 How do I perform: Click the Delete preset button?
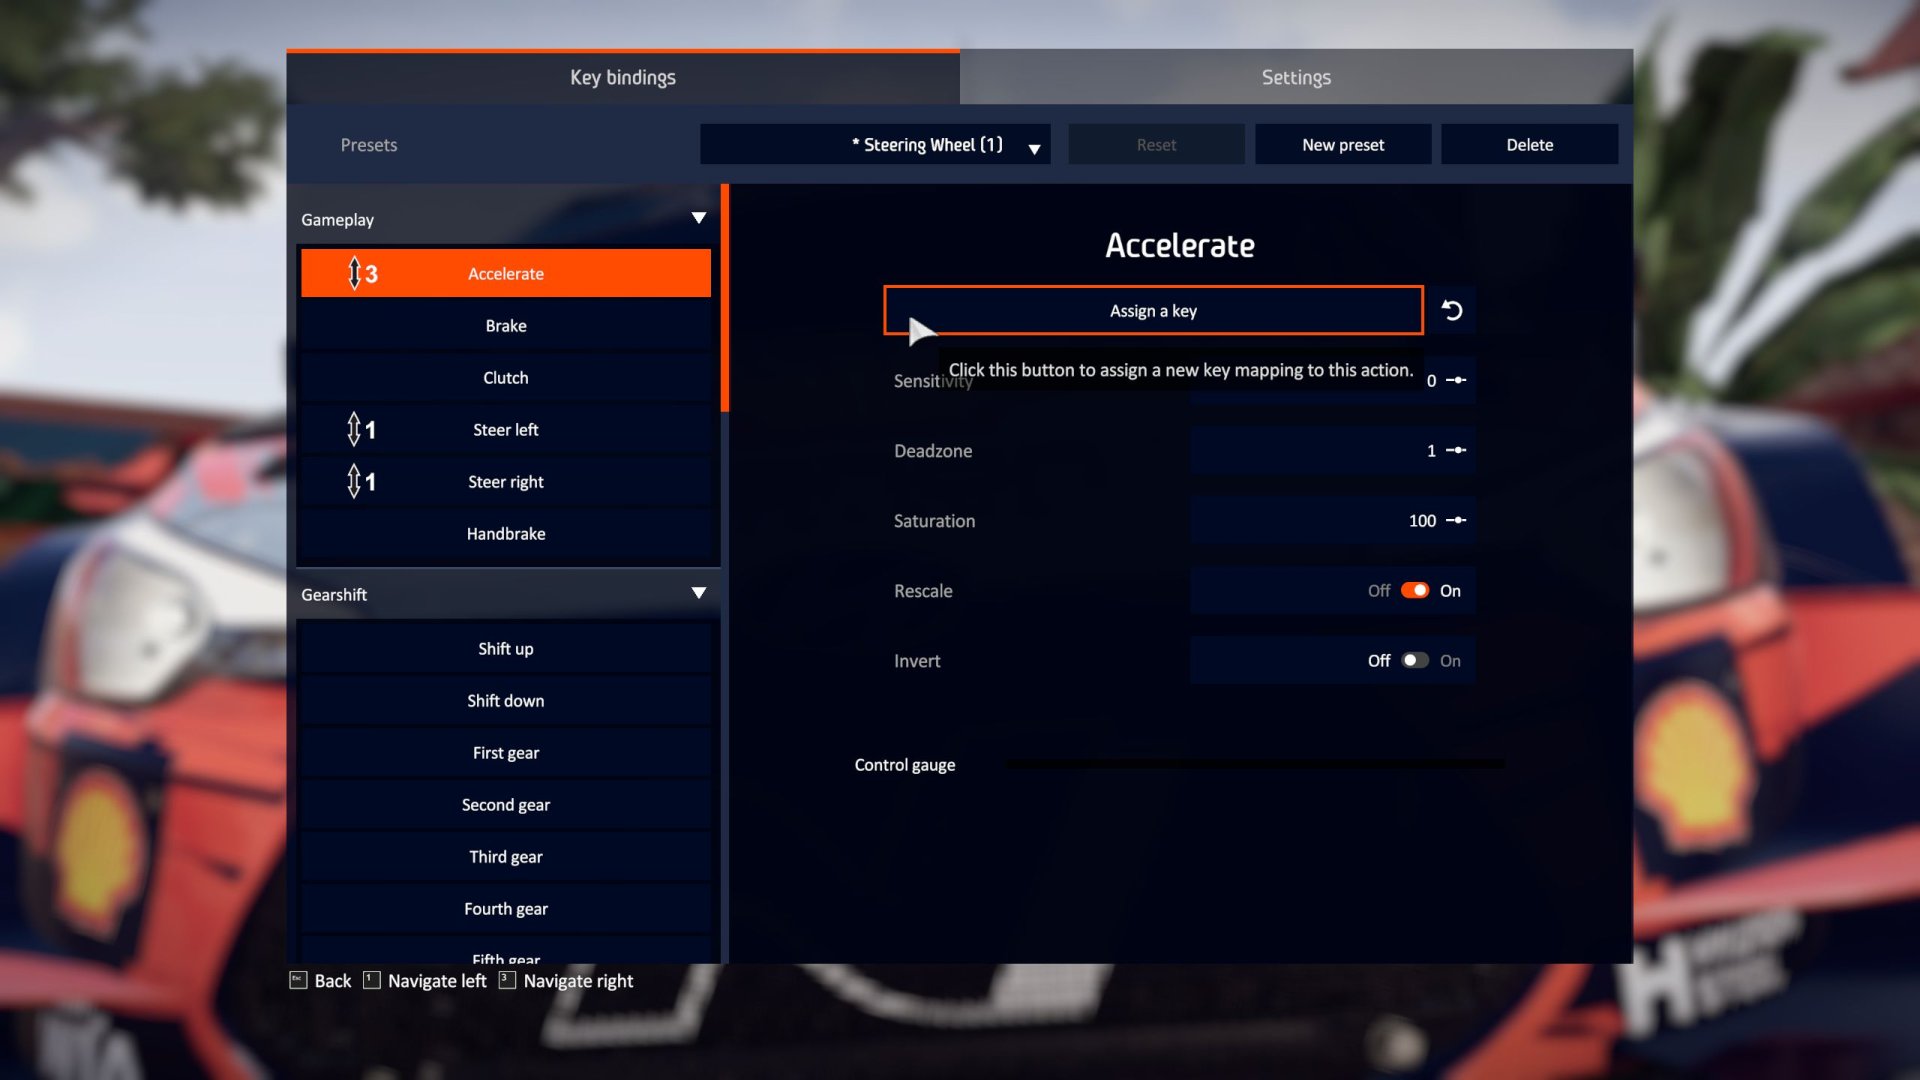click(x=1528, y=144)
